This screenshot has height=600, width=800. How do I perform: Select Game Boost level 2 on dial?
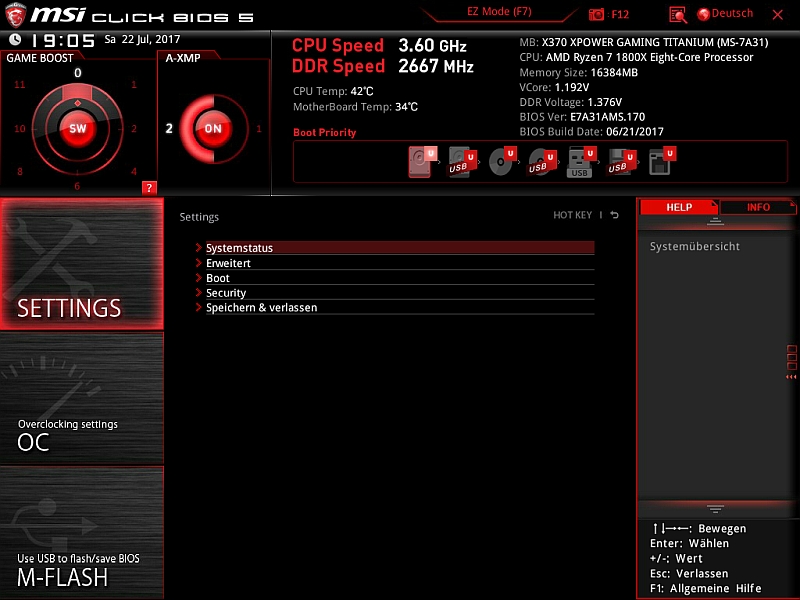click(134, 129)
